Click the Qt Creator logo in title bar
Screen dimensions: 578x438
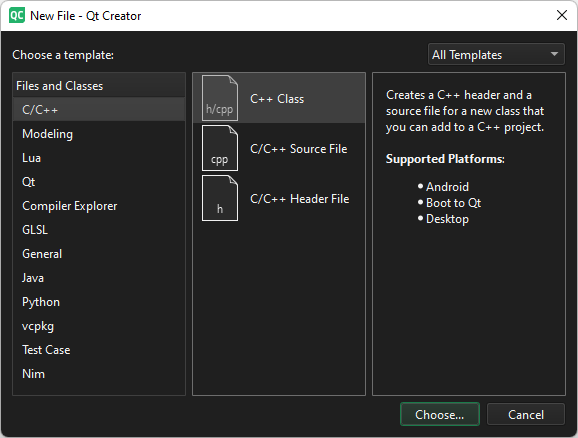(x=17, y=15)
